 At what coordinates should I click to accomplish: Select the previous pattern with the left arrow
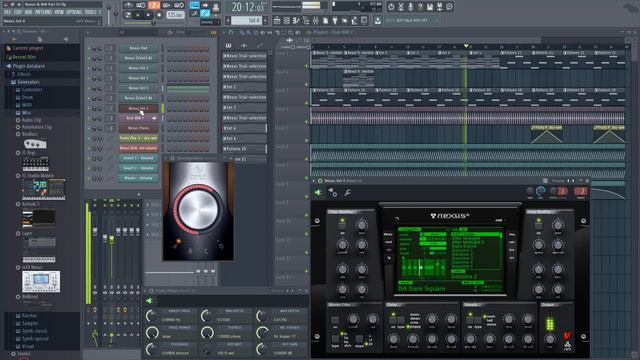[229, 20]
